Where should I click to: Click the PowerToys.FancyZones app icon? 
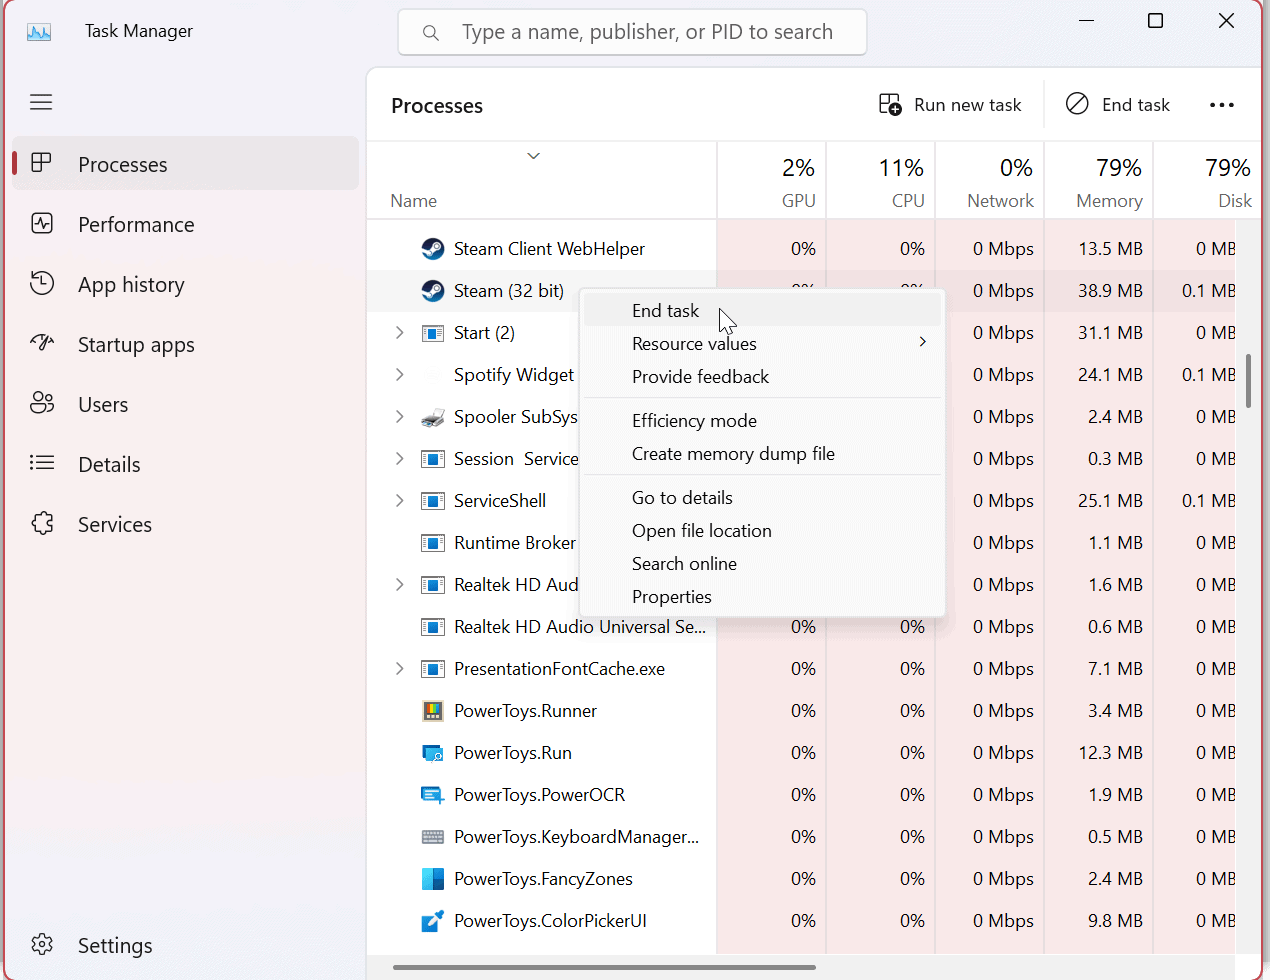(432, 878)
